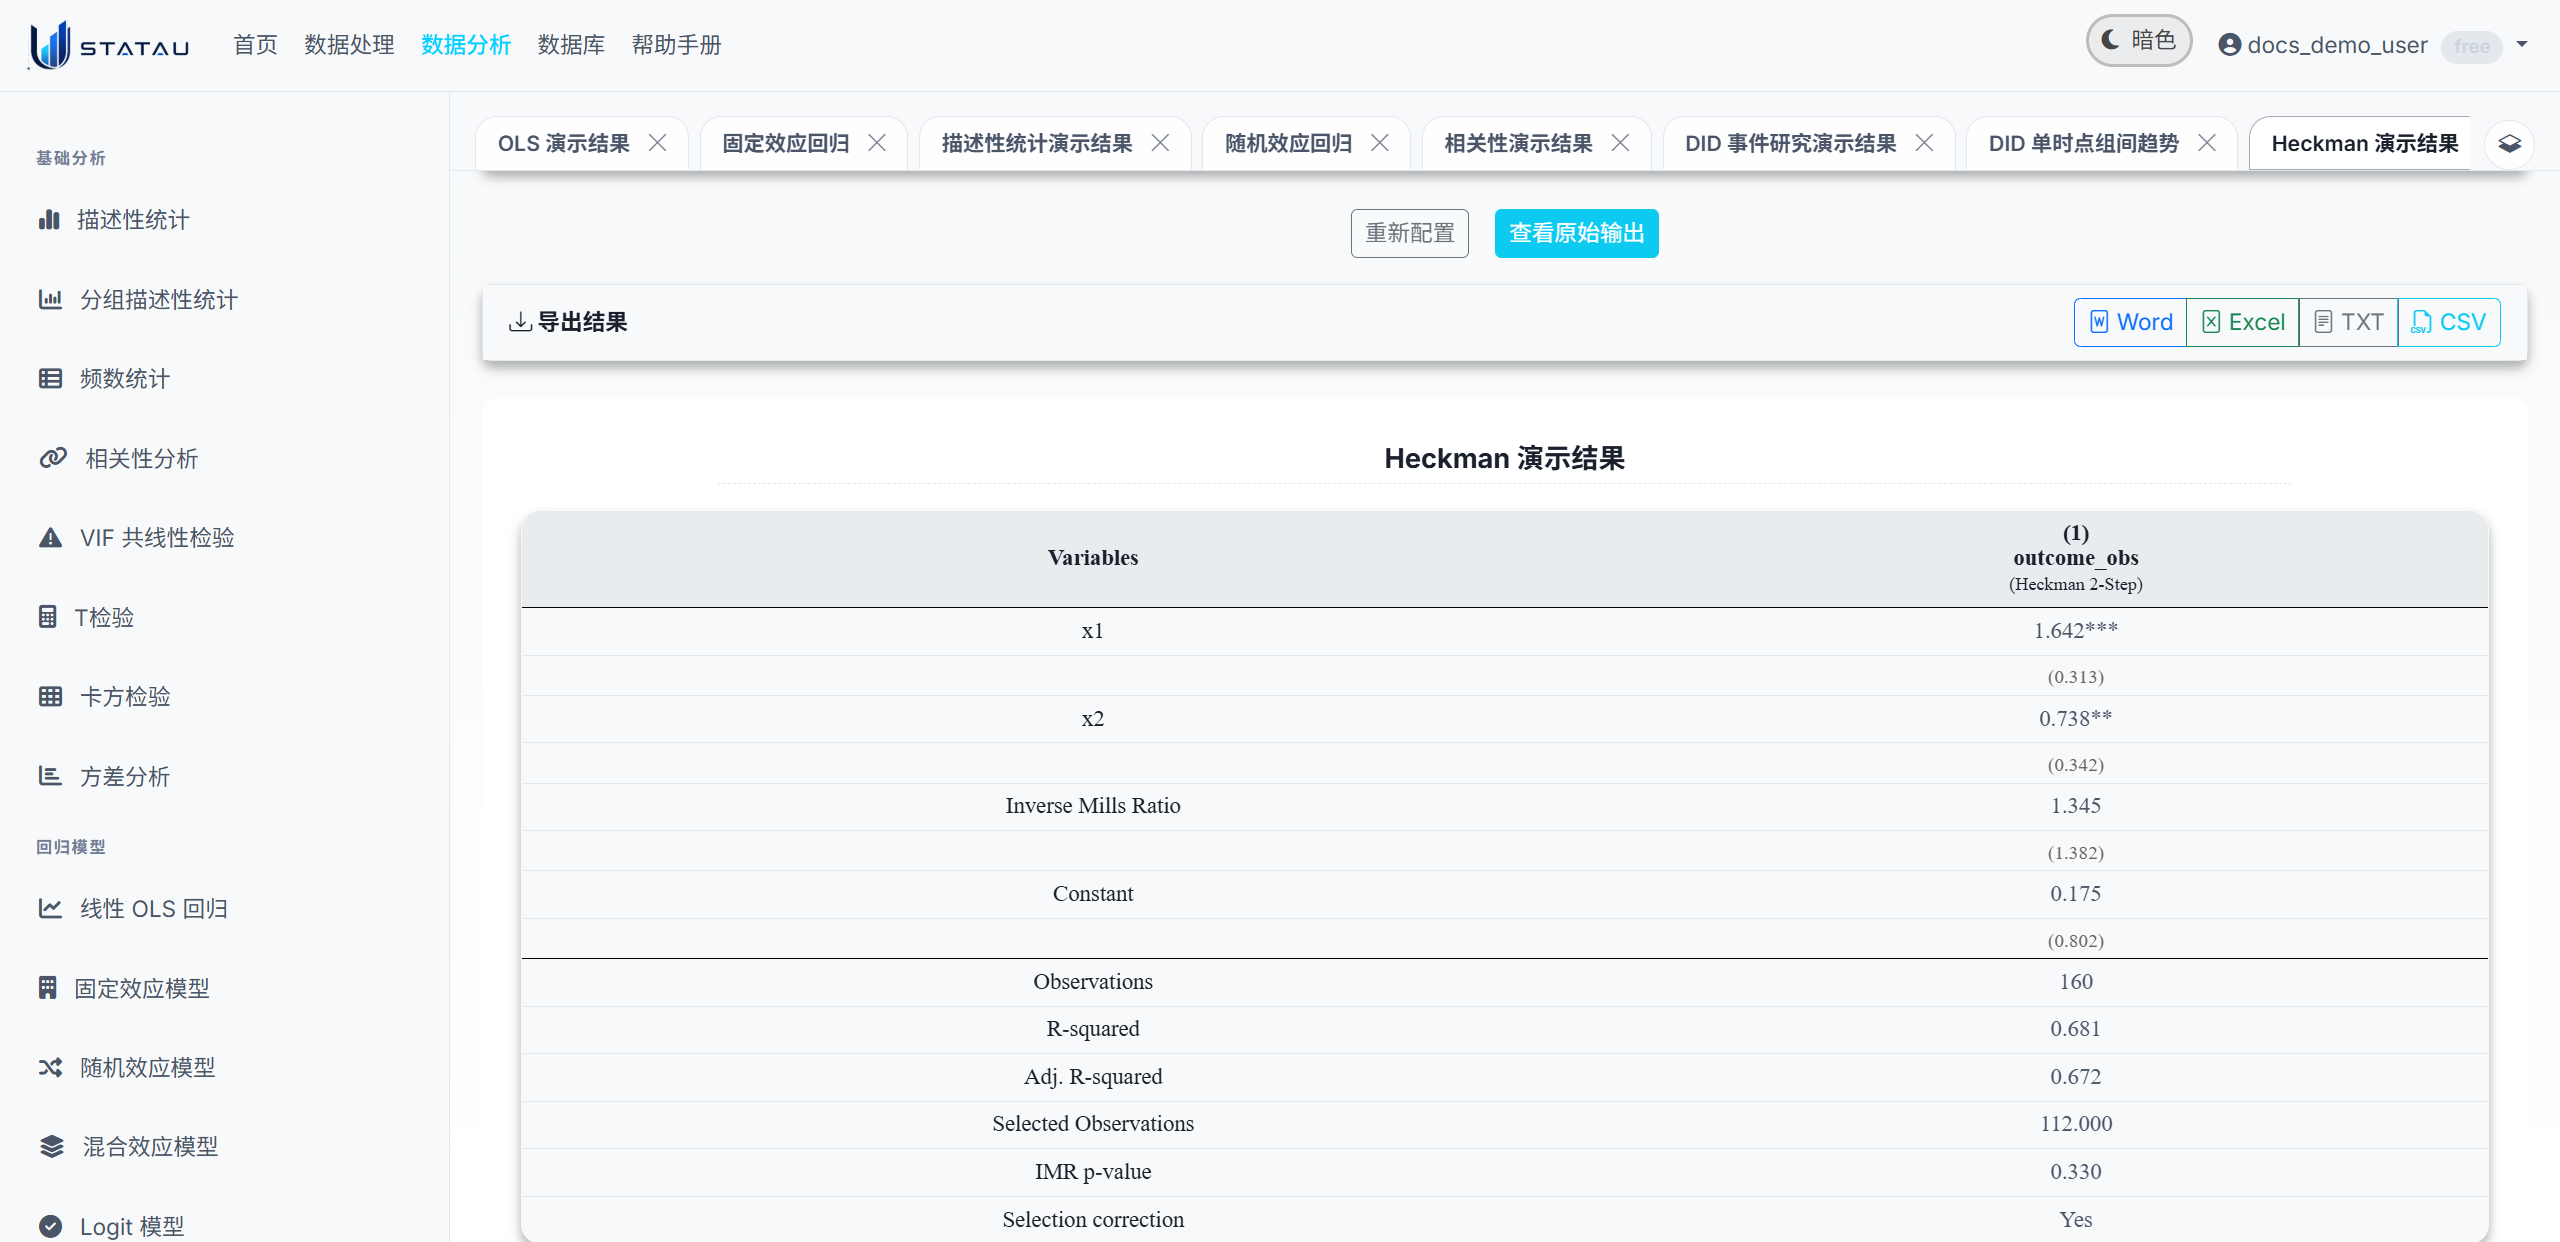The image size is (2560, 1242).
Task: Open 相关性分析 in the sidebar
Action: (142, 458)
